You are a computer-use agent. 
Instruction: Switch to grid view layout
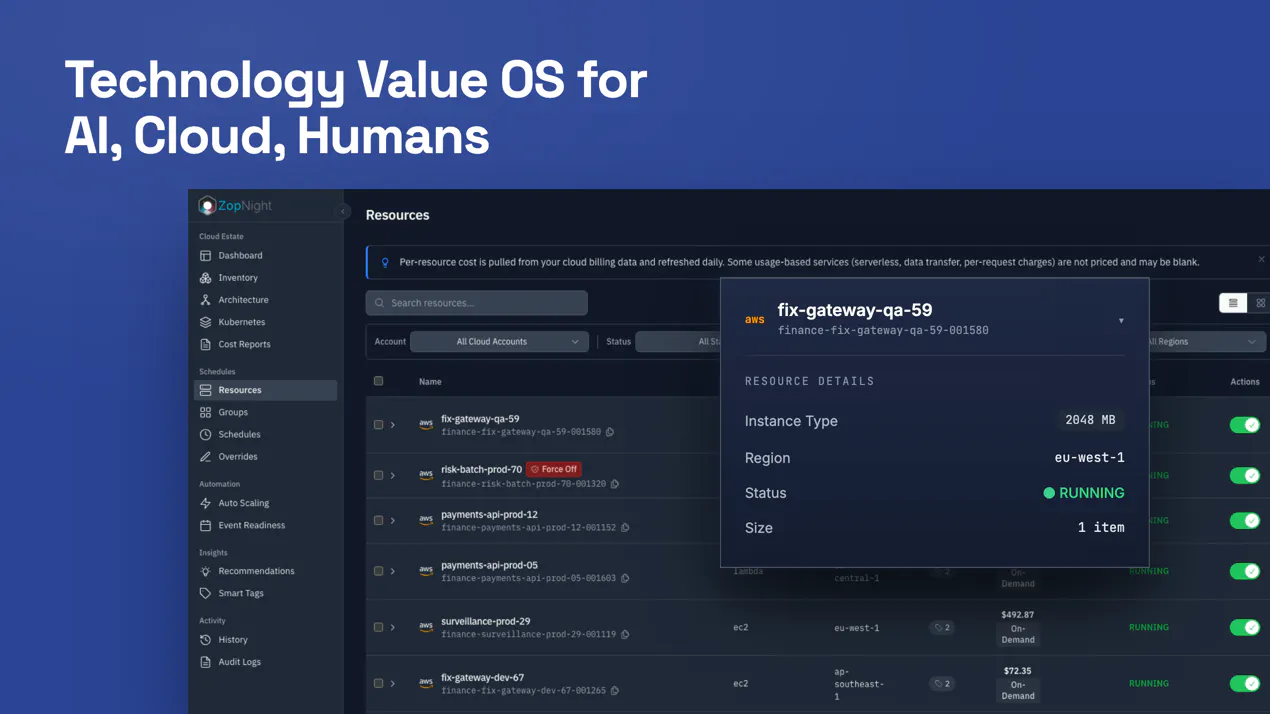click(x=1260, y=303)
